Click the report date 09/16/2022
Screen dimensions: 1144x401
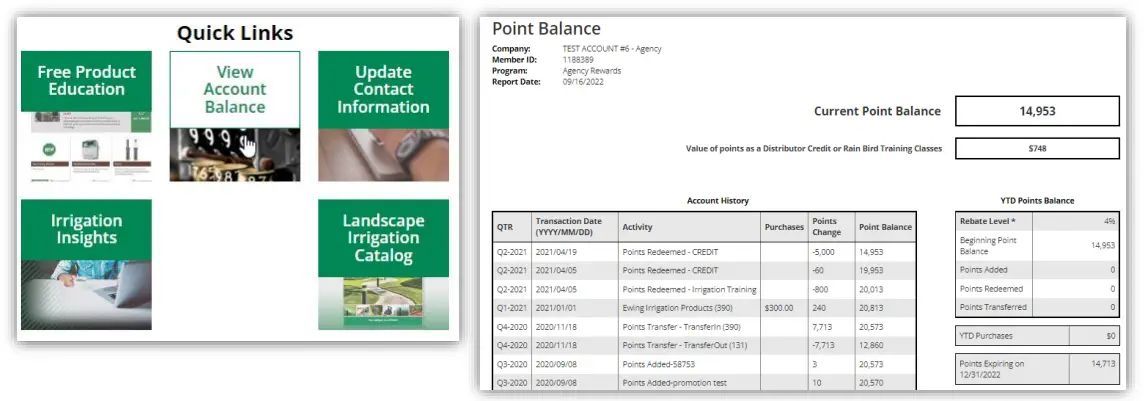coord(584,82)
